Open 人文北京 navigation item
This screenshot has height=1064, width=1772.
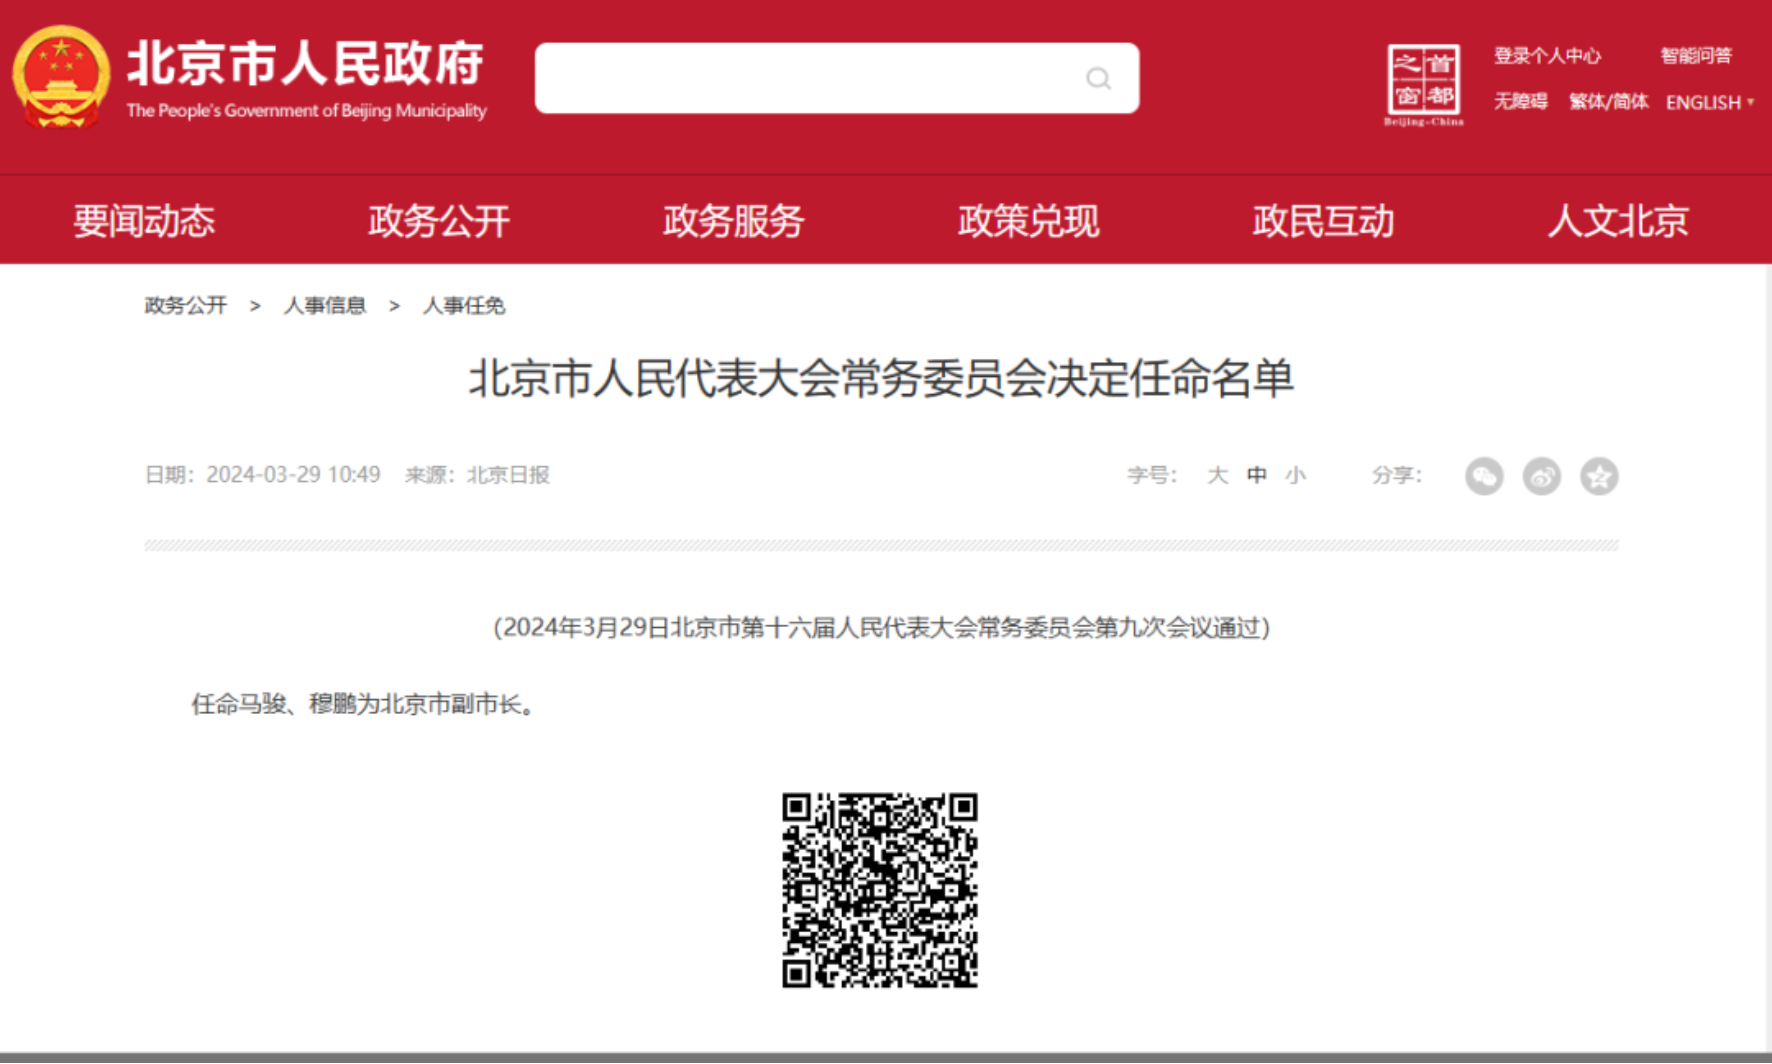[x=1617, y=221]
